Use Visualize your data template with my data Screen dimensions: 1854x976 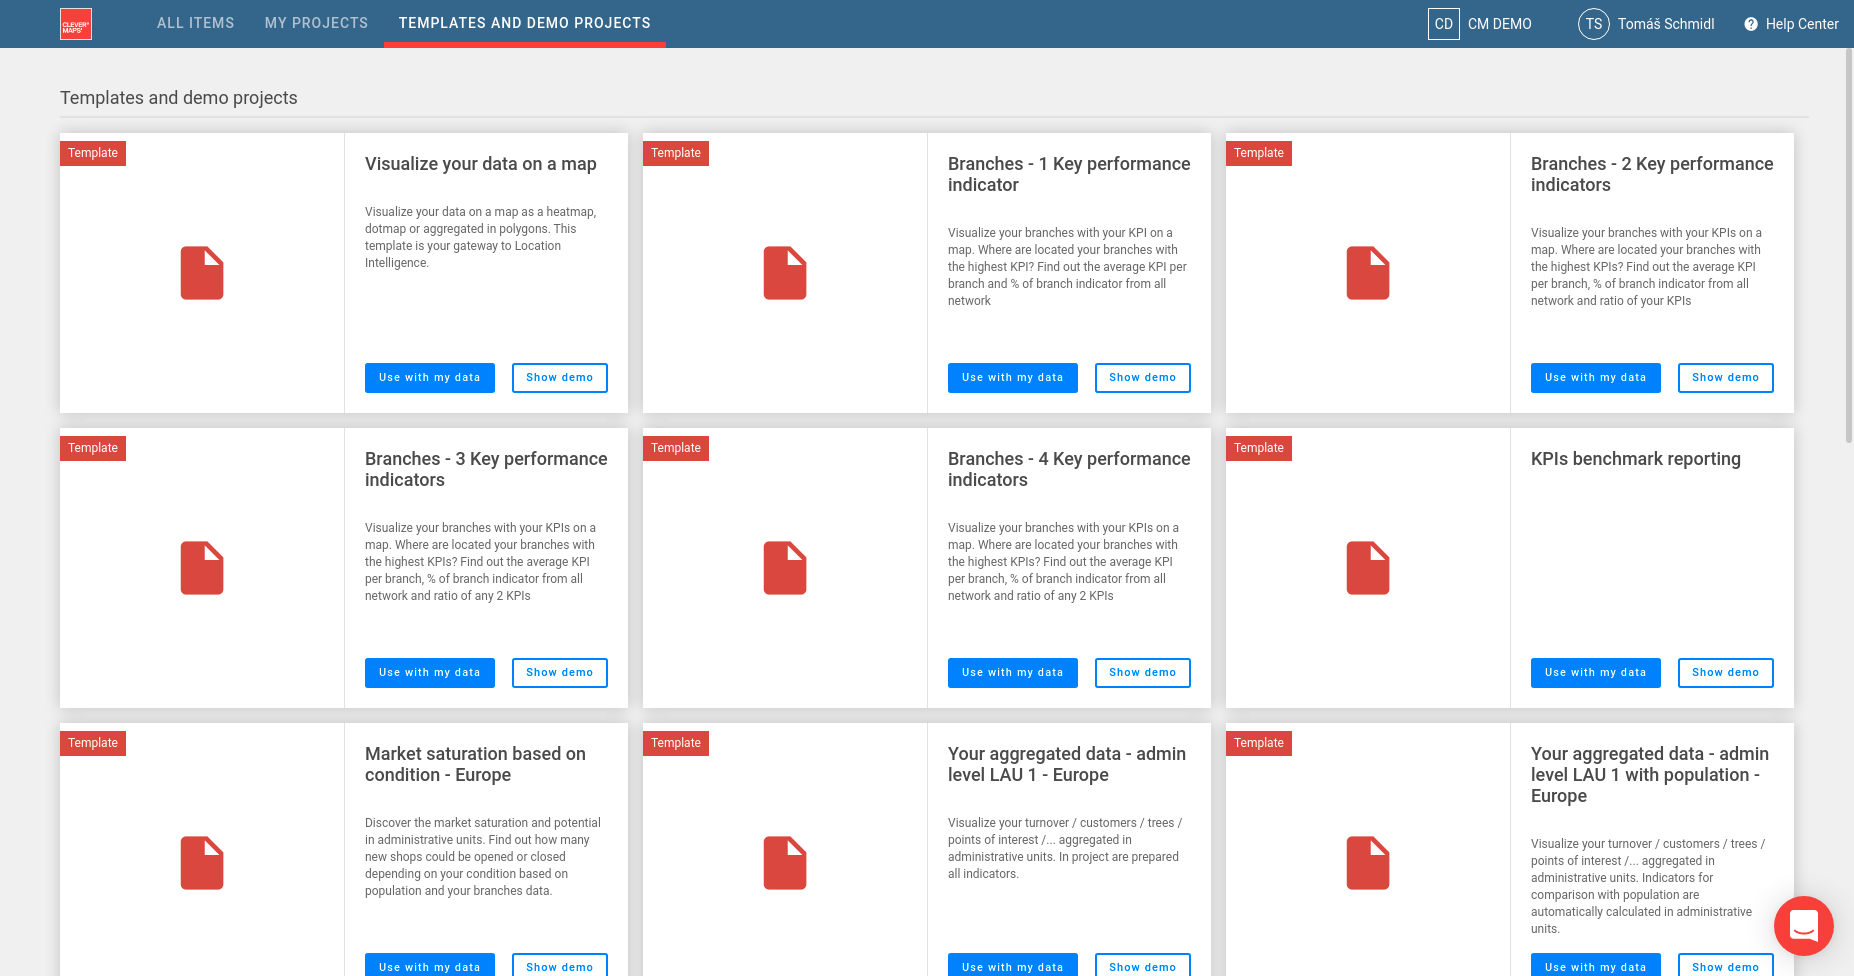[x=429, y=378]
